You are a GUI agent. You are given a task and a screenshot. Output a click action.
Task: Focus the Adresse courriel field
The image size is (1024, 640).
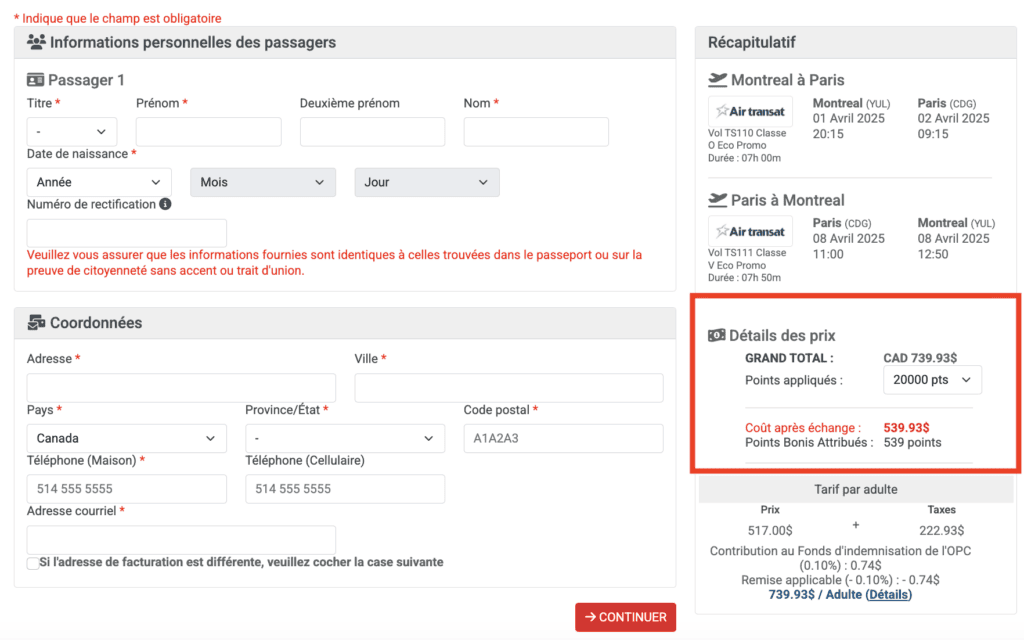[x=181, y=540]
